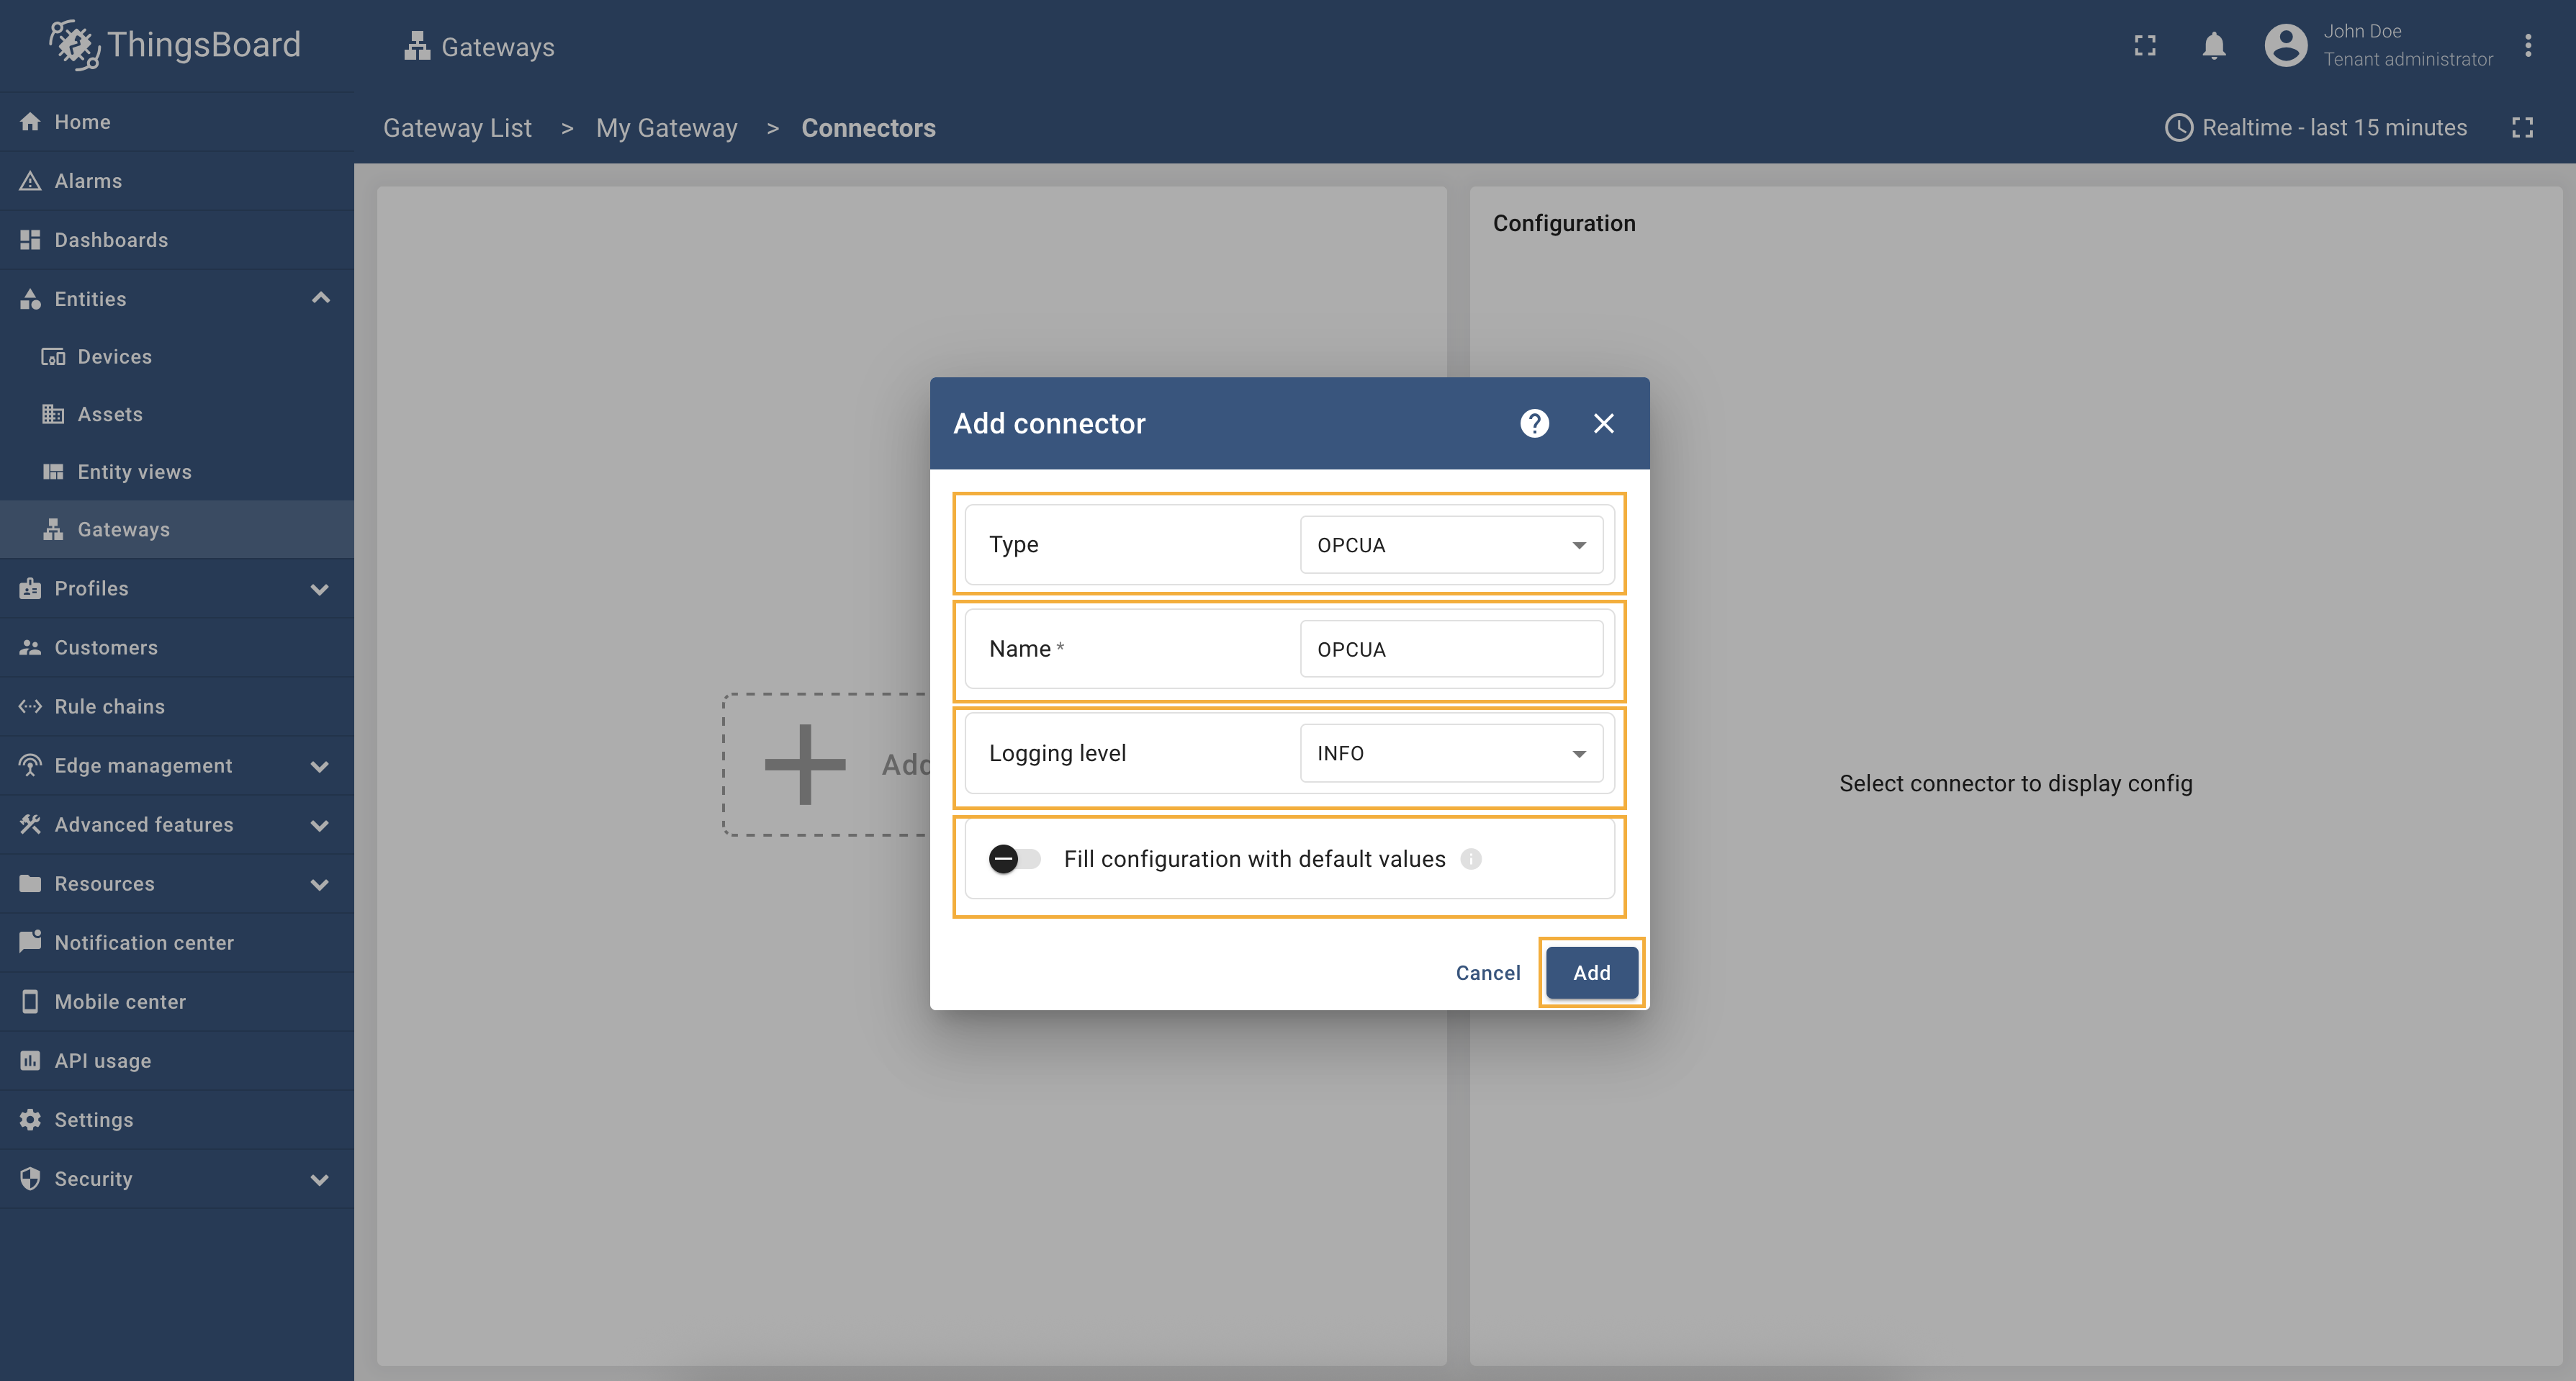Screen dimensions: 2576x1381
Task: Open Devices in the sidebar
Action: (114, 357)
